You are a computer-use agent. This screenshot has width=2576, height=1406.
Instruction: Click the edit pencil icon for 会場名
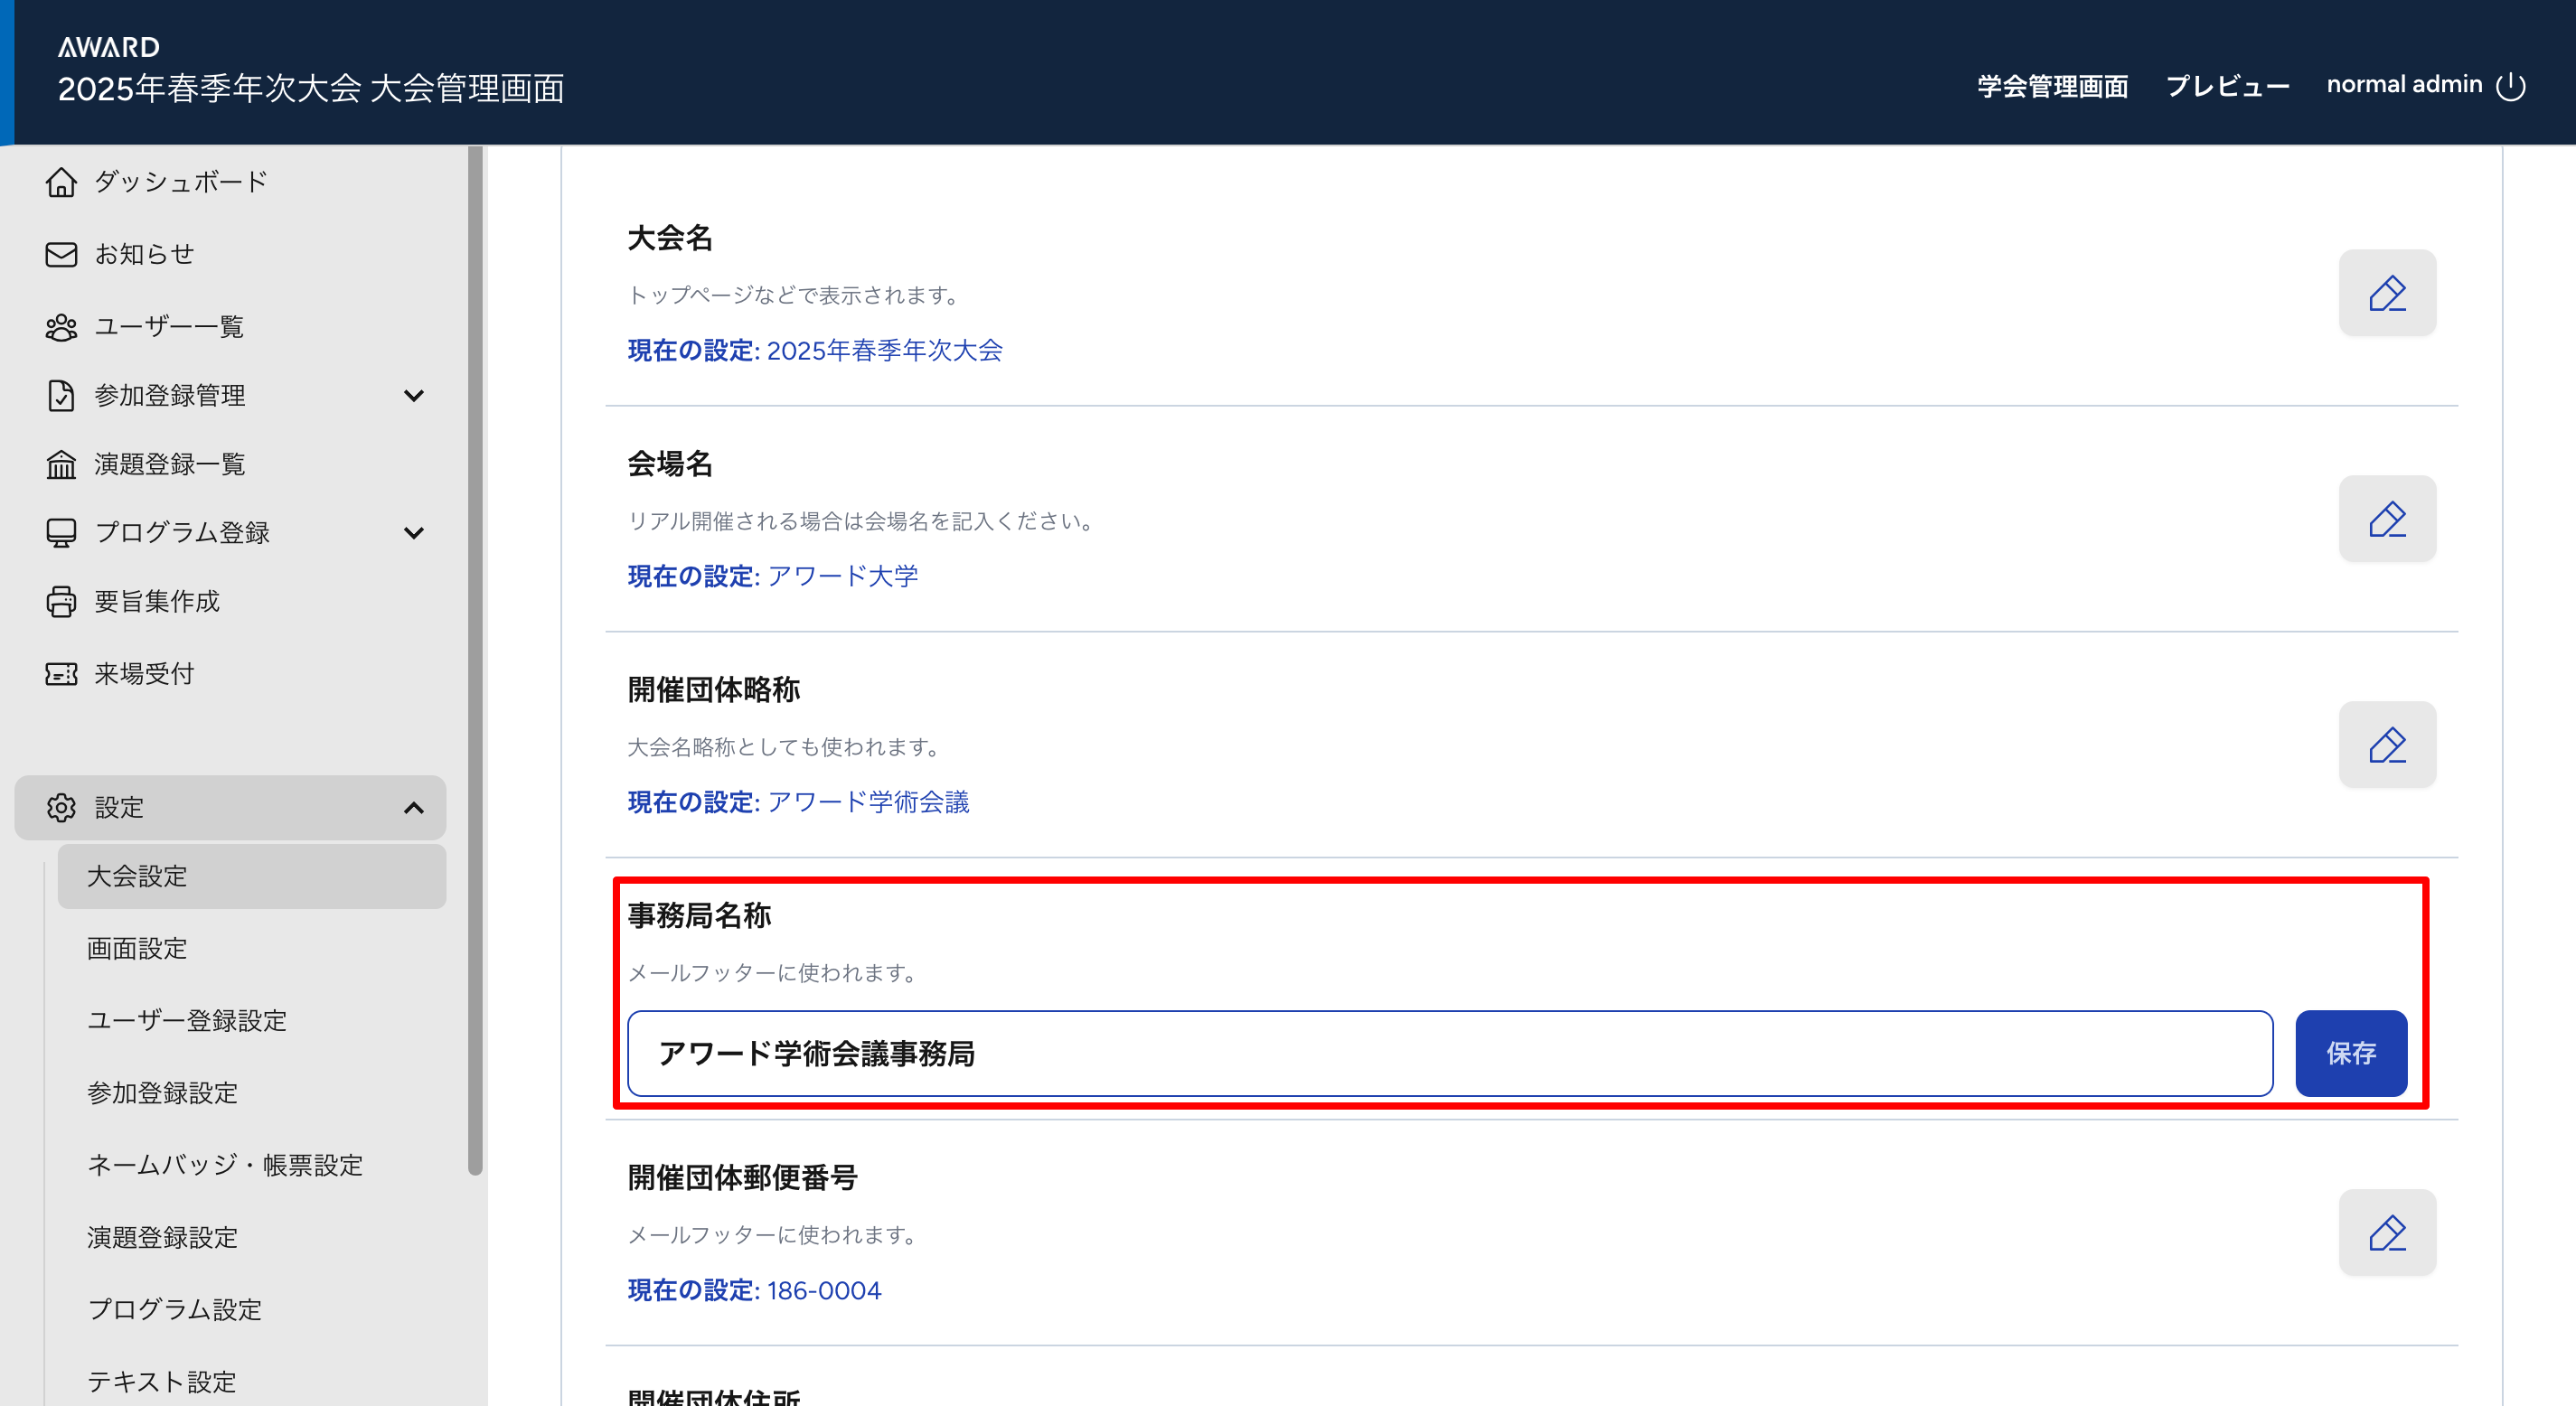2386,519
